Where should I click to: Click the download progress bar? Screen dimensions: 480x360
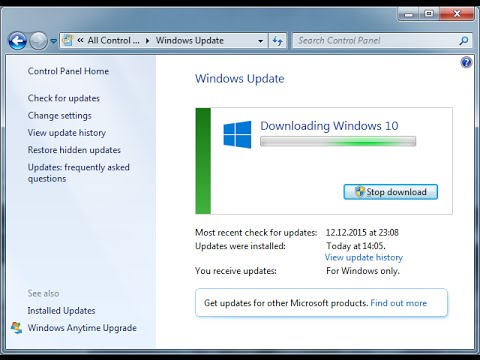[x=338, y=141]
